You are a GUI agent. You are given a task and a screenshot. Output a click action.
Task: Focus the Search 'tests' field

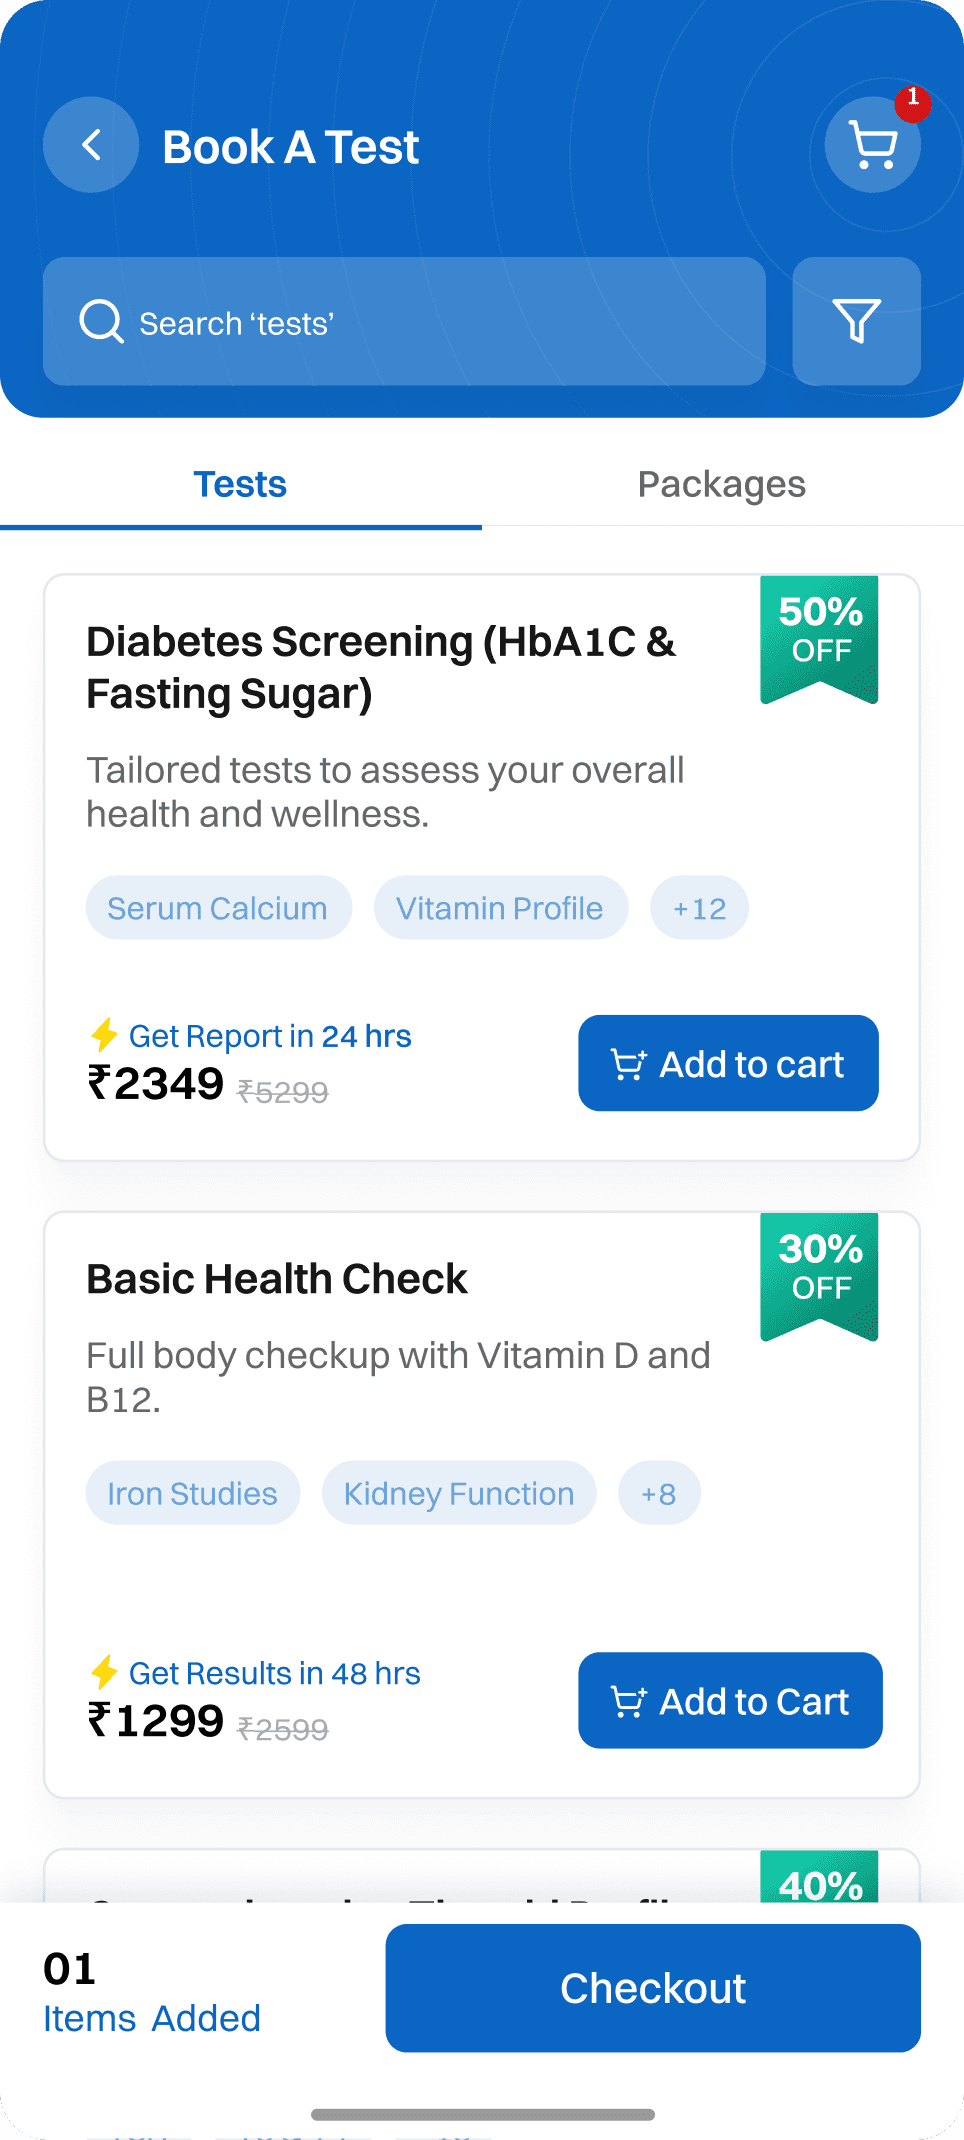pyautogui.click(x=420, y=322)
